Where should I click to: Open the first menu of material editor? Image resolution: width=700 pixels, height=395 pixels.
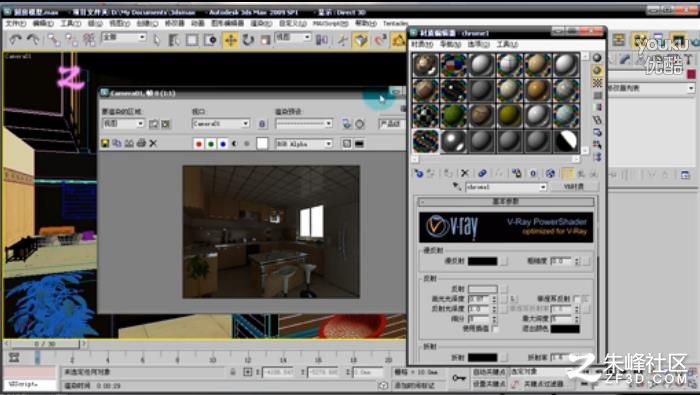click(422, 44)
